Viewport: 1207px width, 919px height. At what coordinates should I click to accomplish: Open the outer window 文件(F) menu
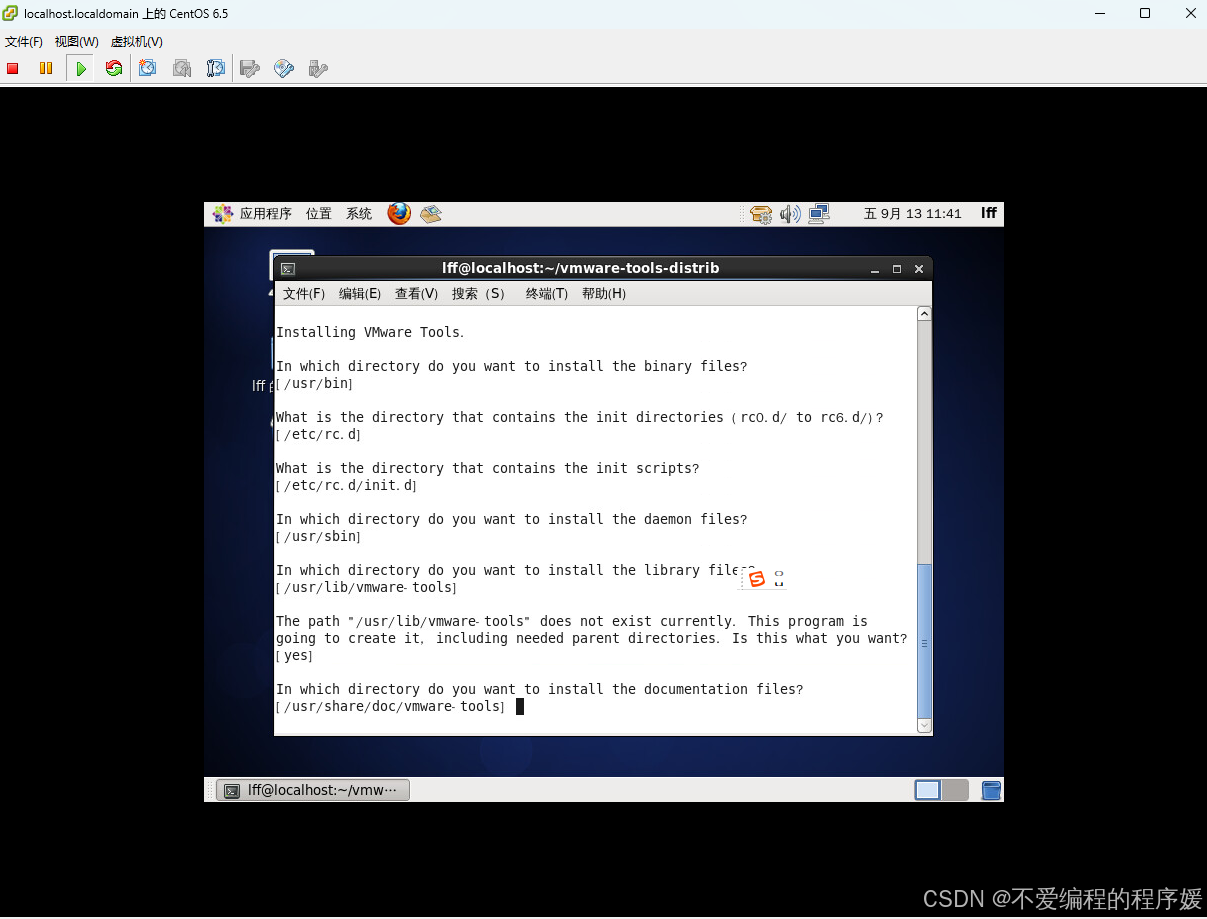[x=24, y=42]
